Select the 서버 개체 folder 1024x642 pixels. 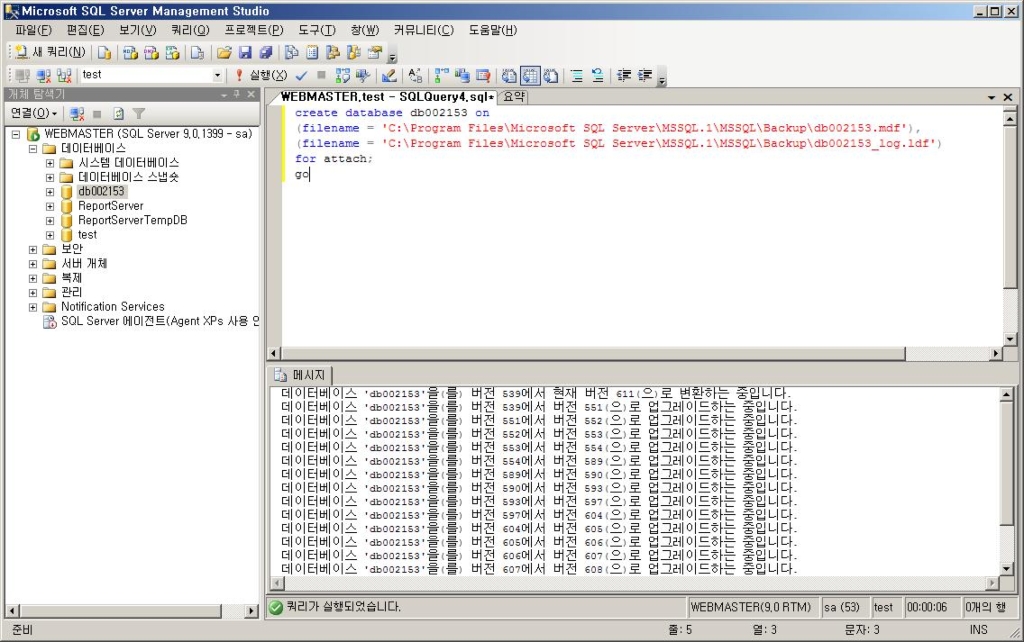click(84, 264)
